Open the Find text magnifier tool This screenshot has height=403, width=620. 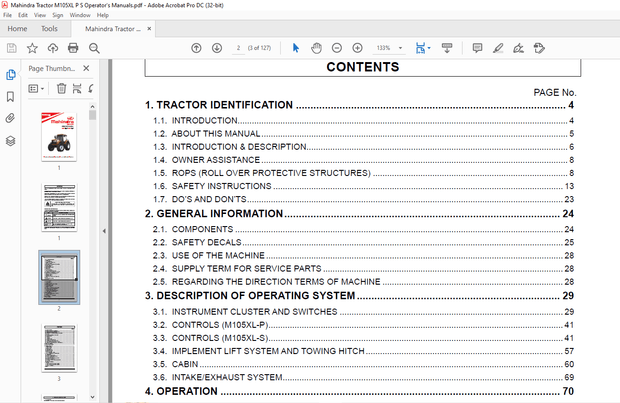[94, 48]
